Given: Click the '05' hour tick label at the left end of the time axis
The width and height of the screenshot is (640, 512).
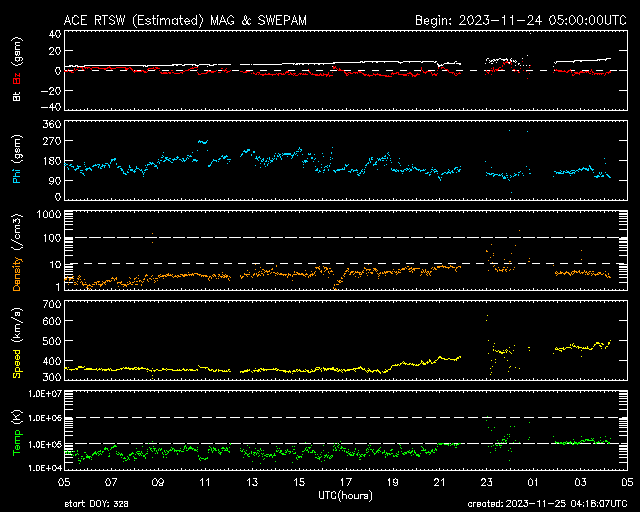Looking at the screenshot, I should click(x=64, y=483).
